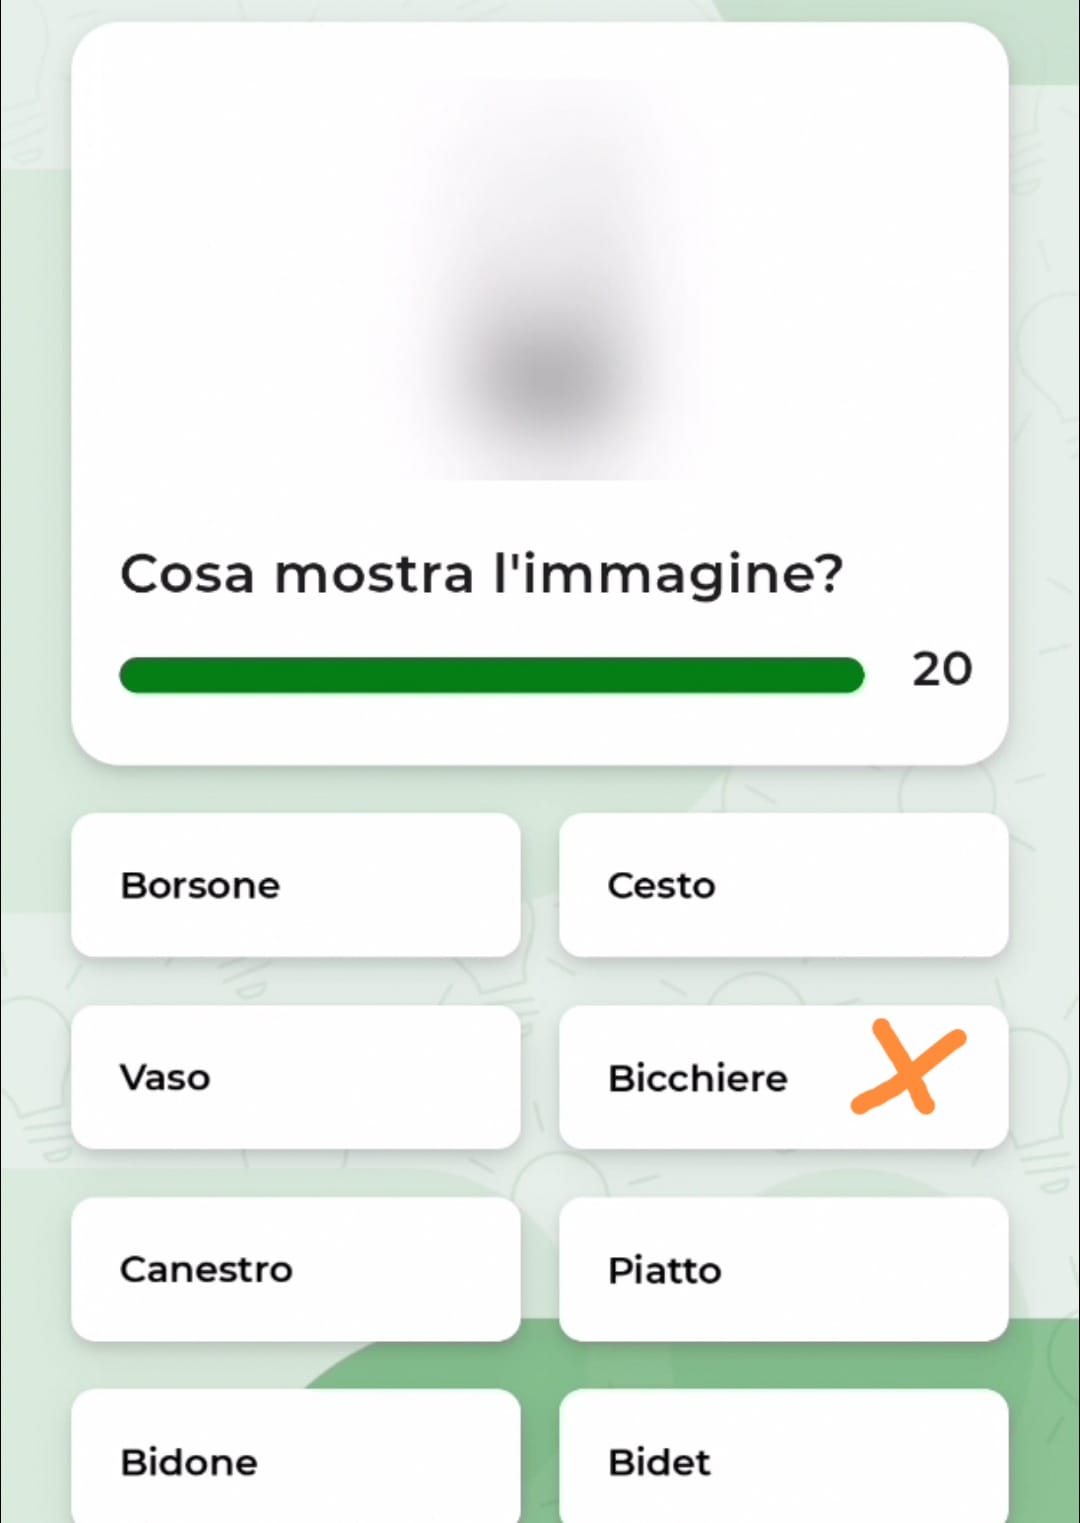
Task: Tap the Bicchiere answer text
Action: pyautogui.click(x=698, y=1078)
